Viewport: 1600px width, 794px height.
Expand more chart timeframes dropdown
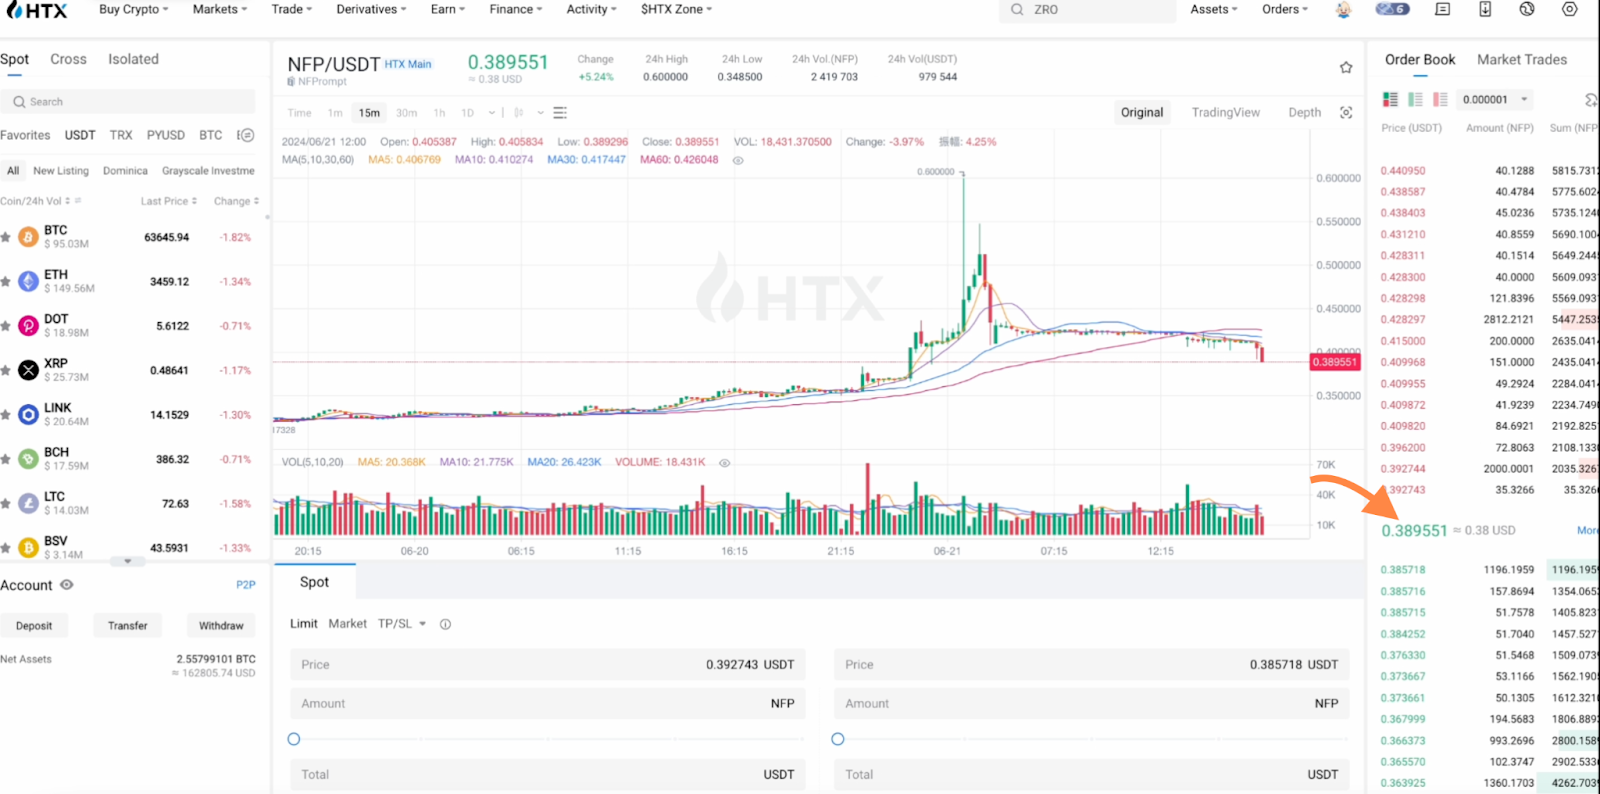coord(492,112)
